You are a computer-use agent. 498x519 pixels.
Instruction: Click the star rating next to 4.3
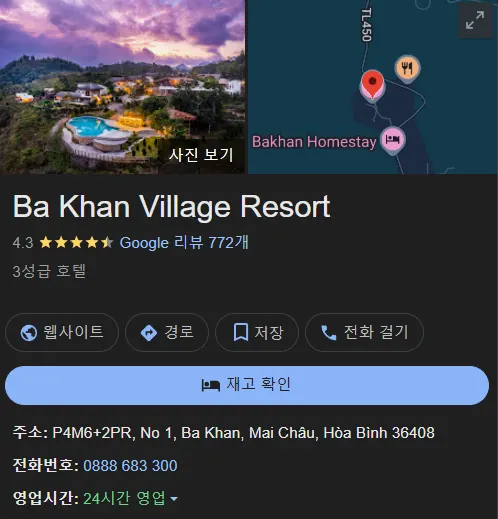[x=77, y=243]
